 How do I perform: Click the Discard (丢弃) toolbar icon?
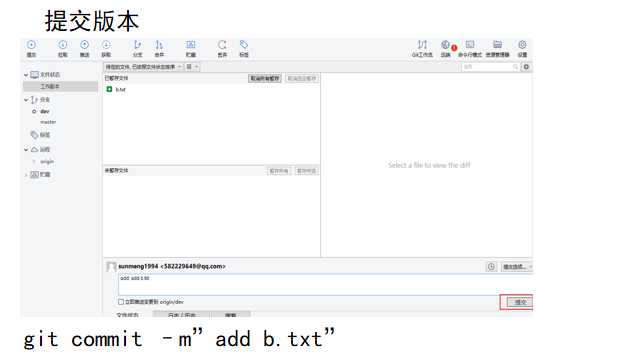click(222, 48)
